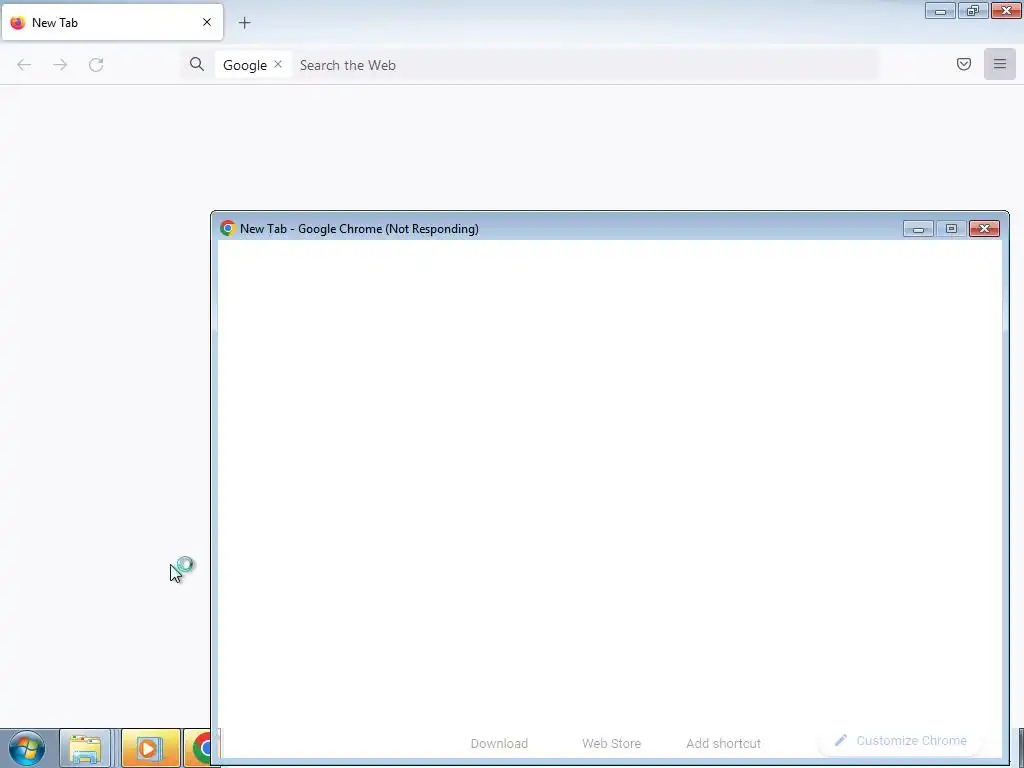Screen dimensions: 1024x768
Task: Open the Download shortcut in Chrome
Action: pos(499,743)
